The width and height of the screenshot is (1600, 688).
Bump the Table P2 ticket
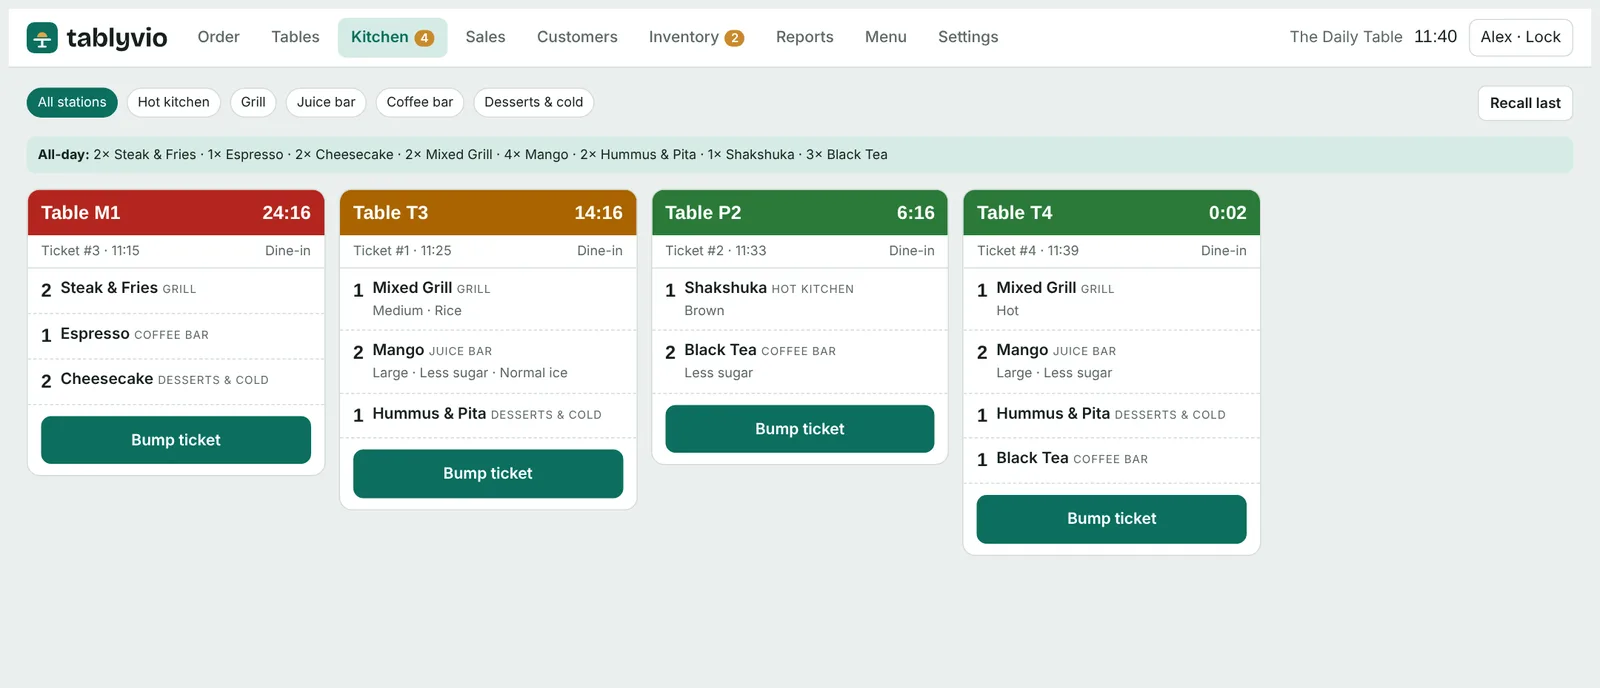800,429
